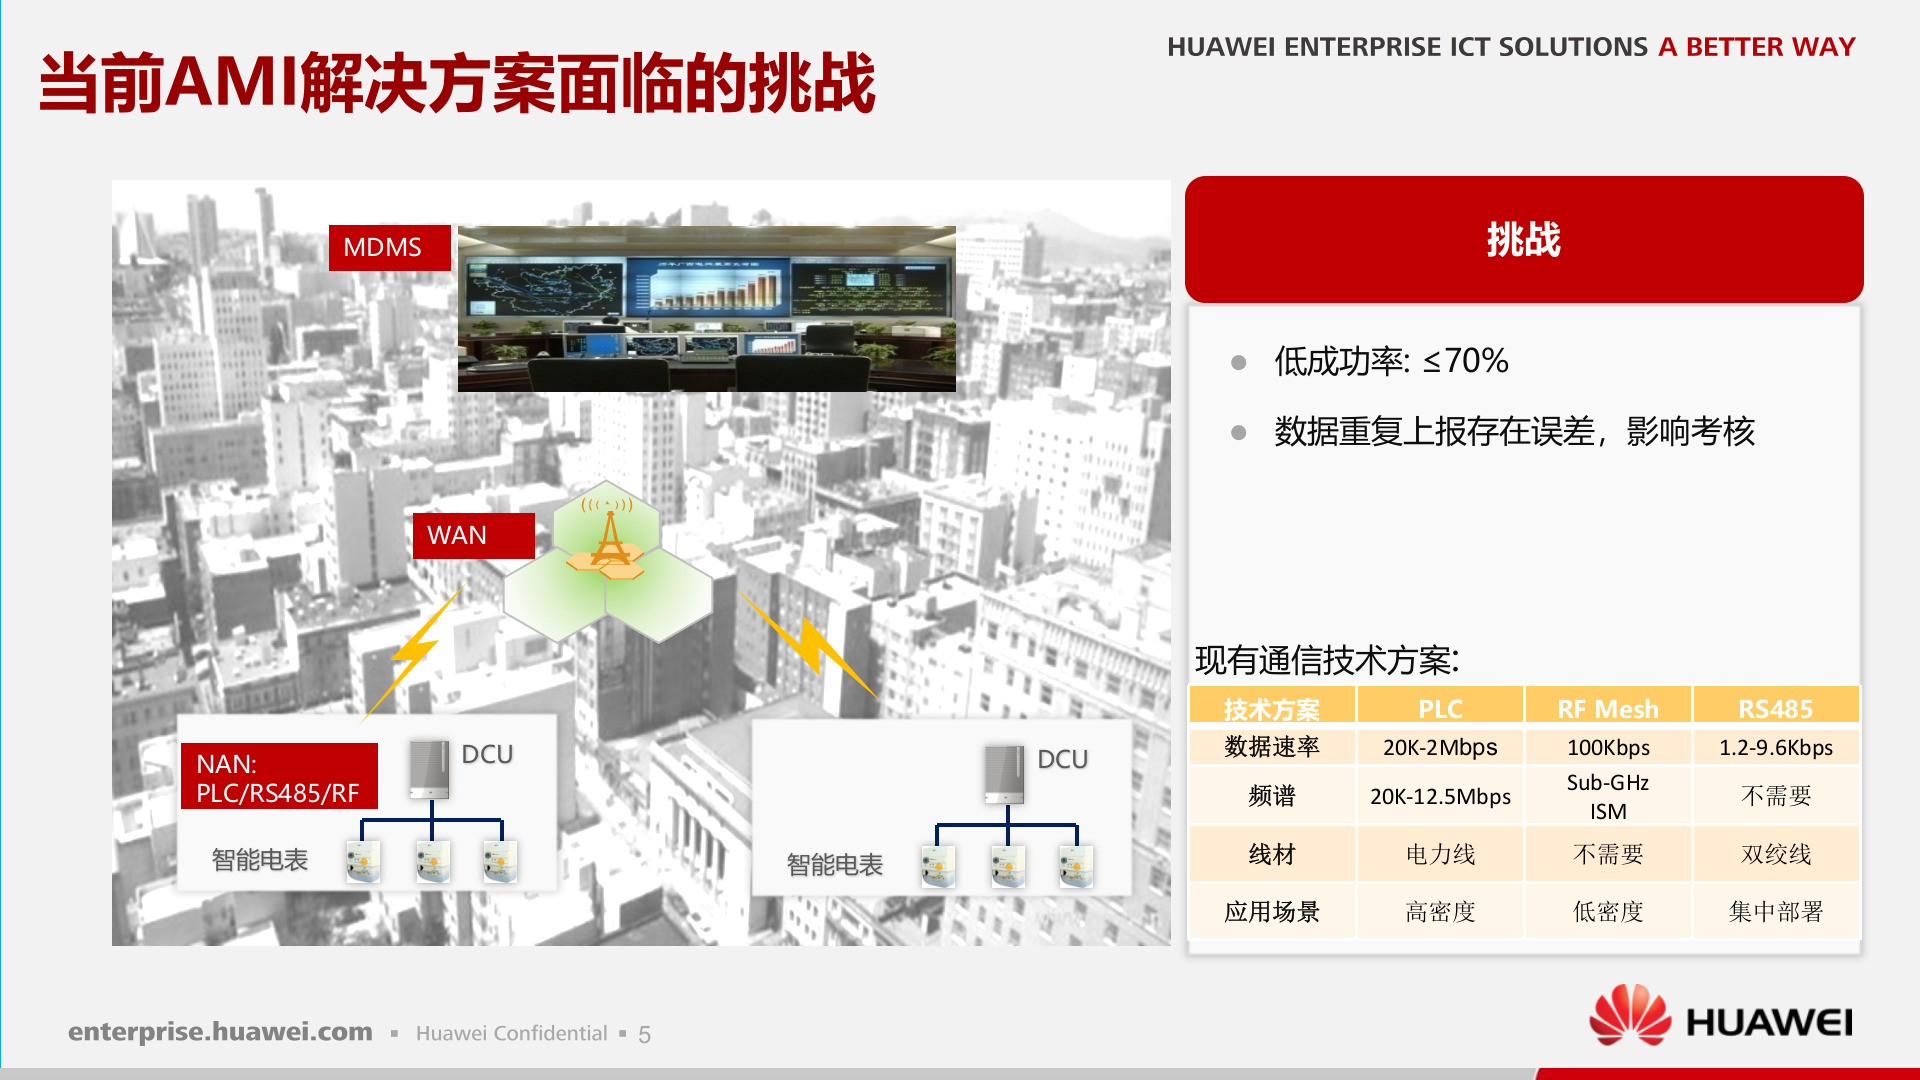1920x1080 pixels.
Task: Select the PLC column header
Action: [1438, 707]
